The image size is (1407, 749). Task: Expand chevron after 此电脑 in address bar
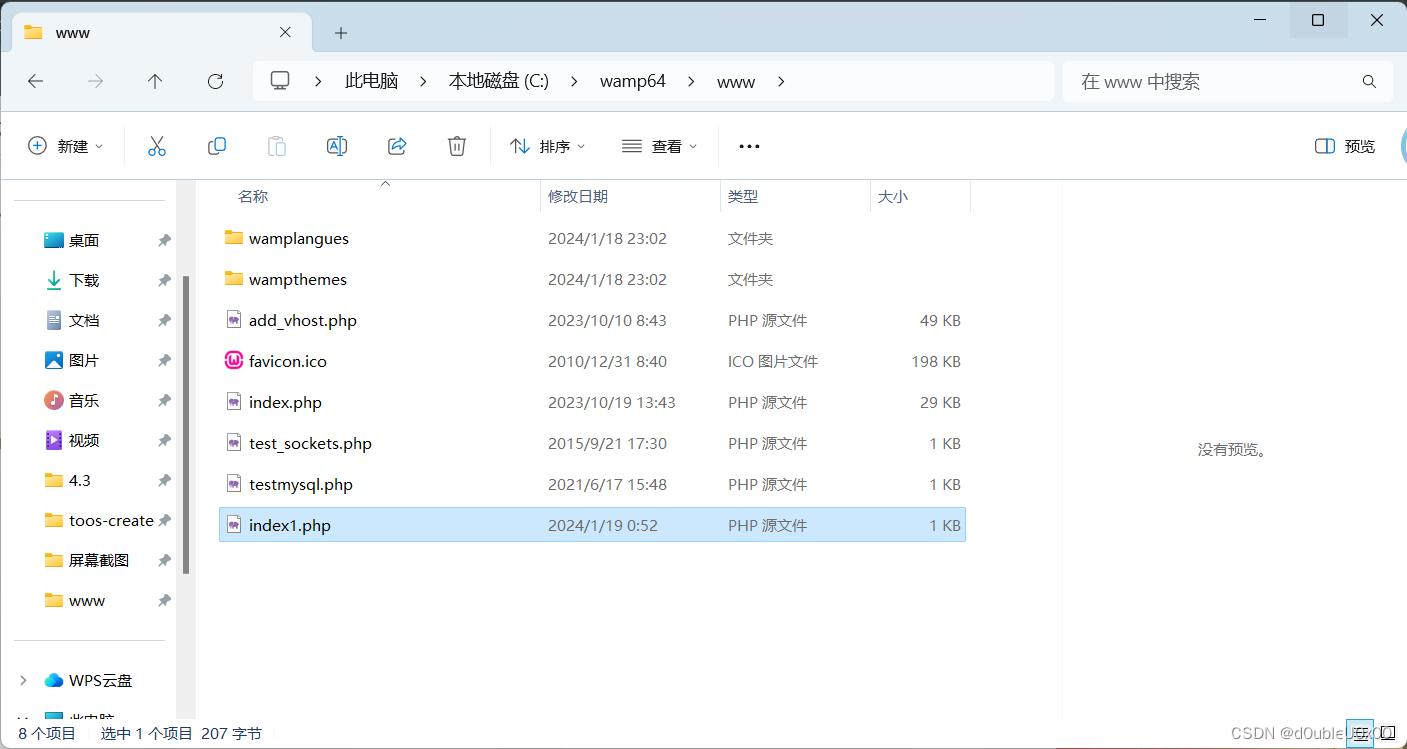[x=424, y=82]
